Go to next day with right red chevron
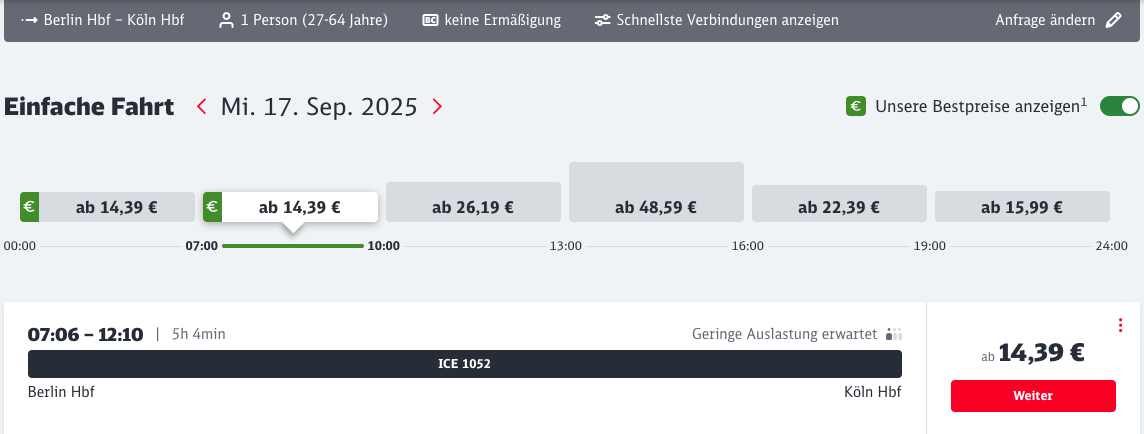Image resolution: width=1144 pixels, height=434 pixels. click(437, 106)
